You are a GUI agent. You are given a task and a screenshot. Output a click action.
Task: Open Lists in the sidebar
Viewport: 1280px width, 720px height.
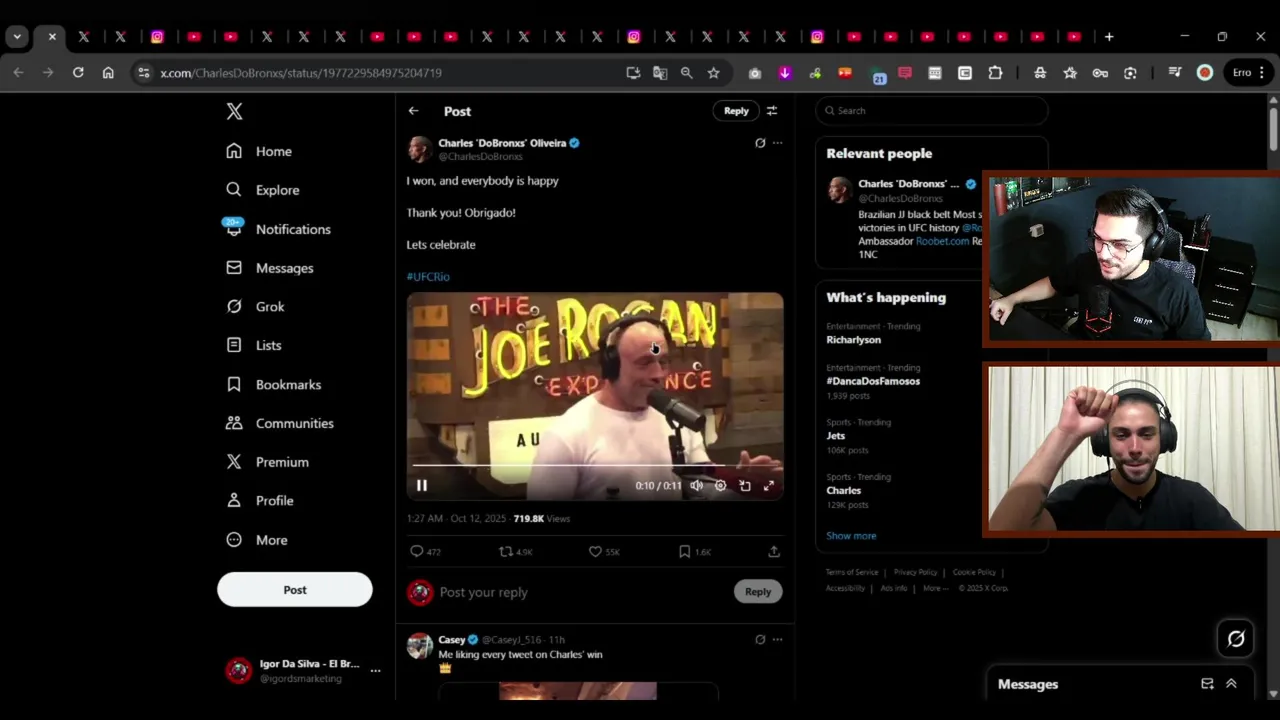[253, 345]
